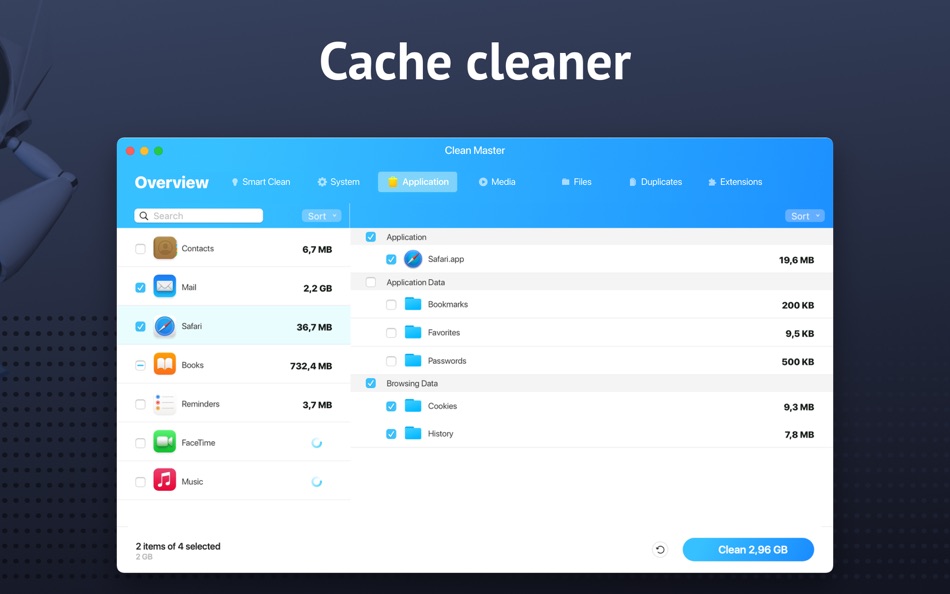
Task: Select the Application tab
Action: (x=417, y=182)
